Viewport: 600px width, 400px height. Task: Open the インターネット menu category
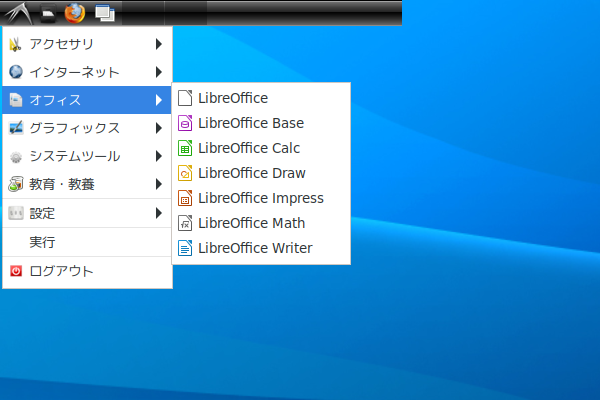pyautogui.click(x=87, y=72)
